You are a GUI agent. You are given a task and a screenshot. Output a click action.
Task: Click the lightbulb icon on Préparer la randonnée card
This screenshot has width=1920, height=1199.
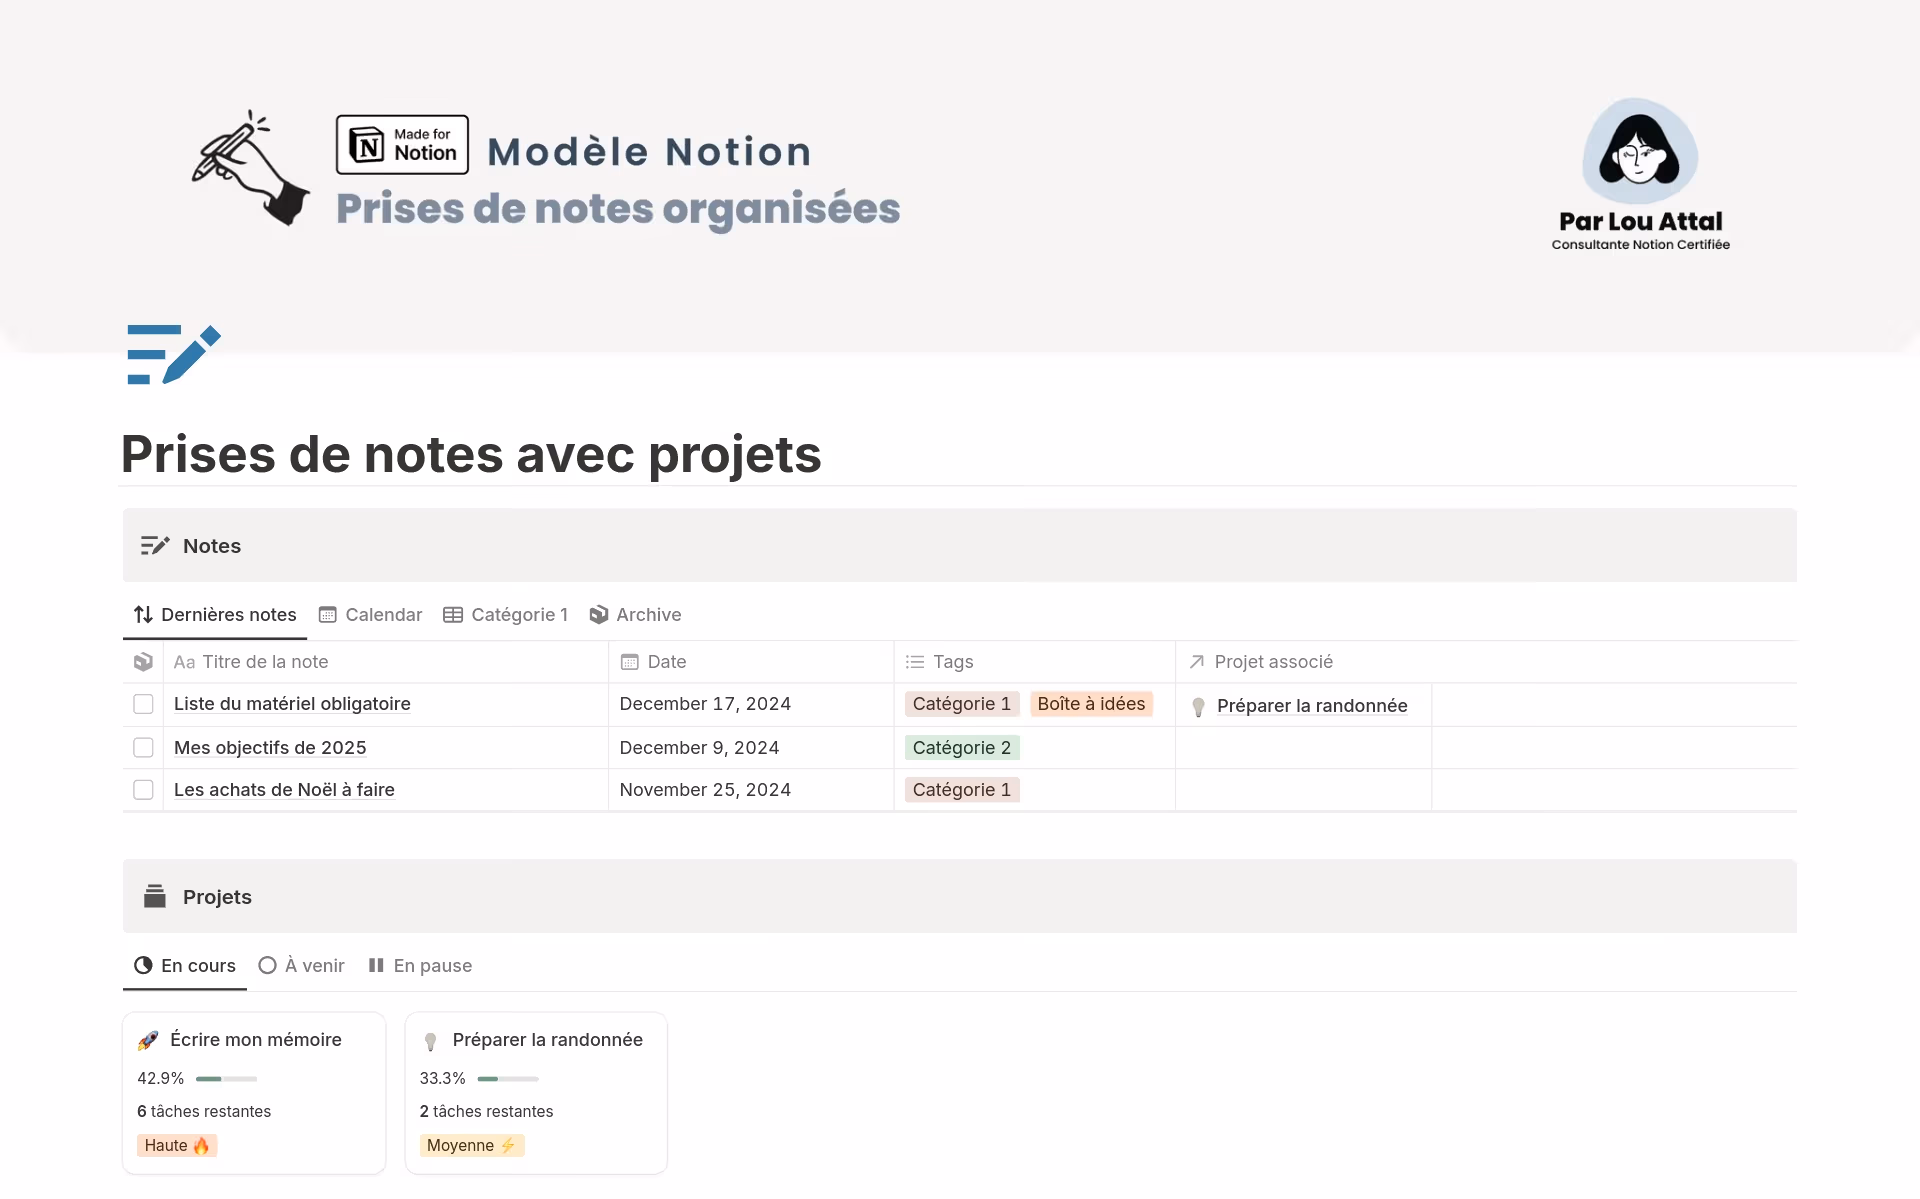(431, 1041)
